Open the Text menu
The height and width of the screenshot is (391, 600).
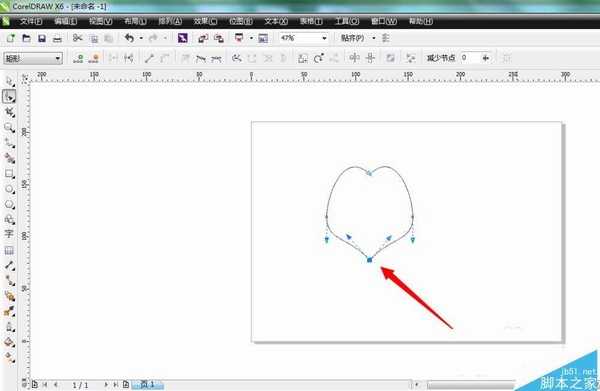coord(276,21)
